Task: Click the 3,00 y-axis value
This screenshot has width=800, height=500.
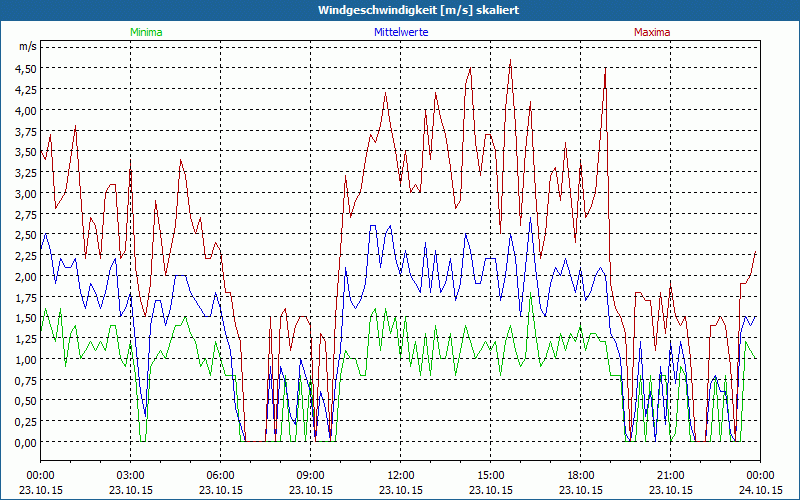Action: click(x=26, y=194)
